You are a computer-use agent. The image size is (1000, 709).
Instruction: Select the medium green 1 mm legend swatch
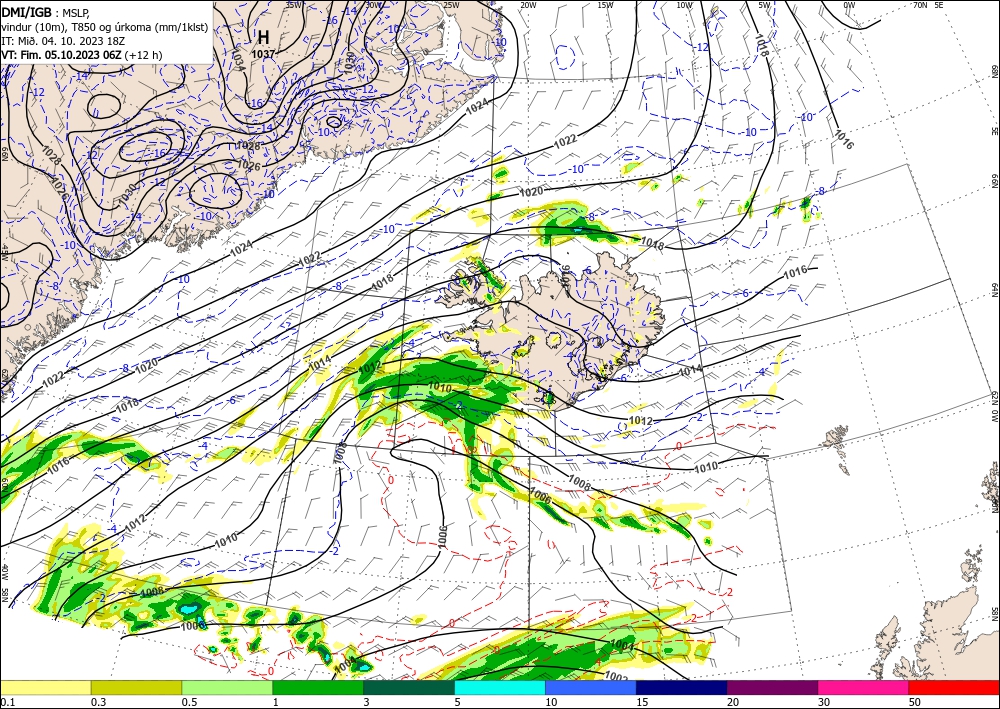(x=318, y=687)
